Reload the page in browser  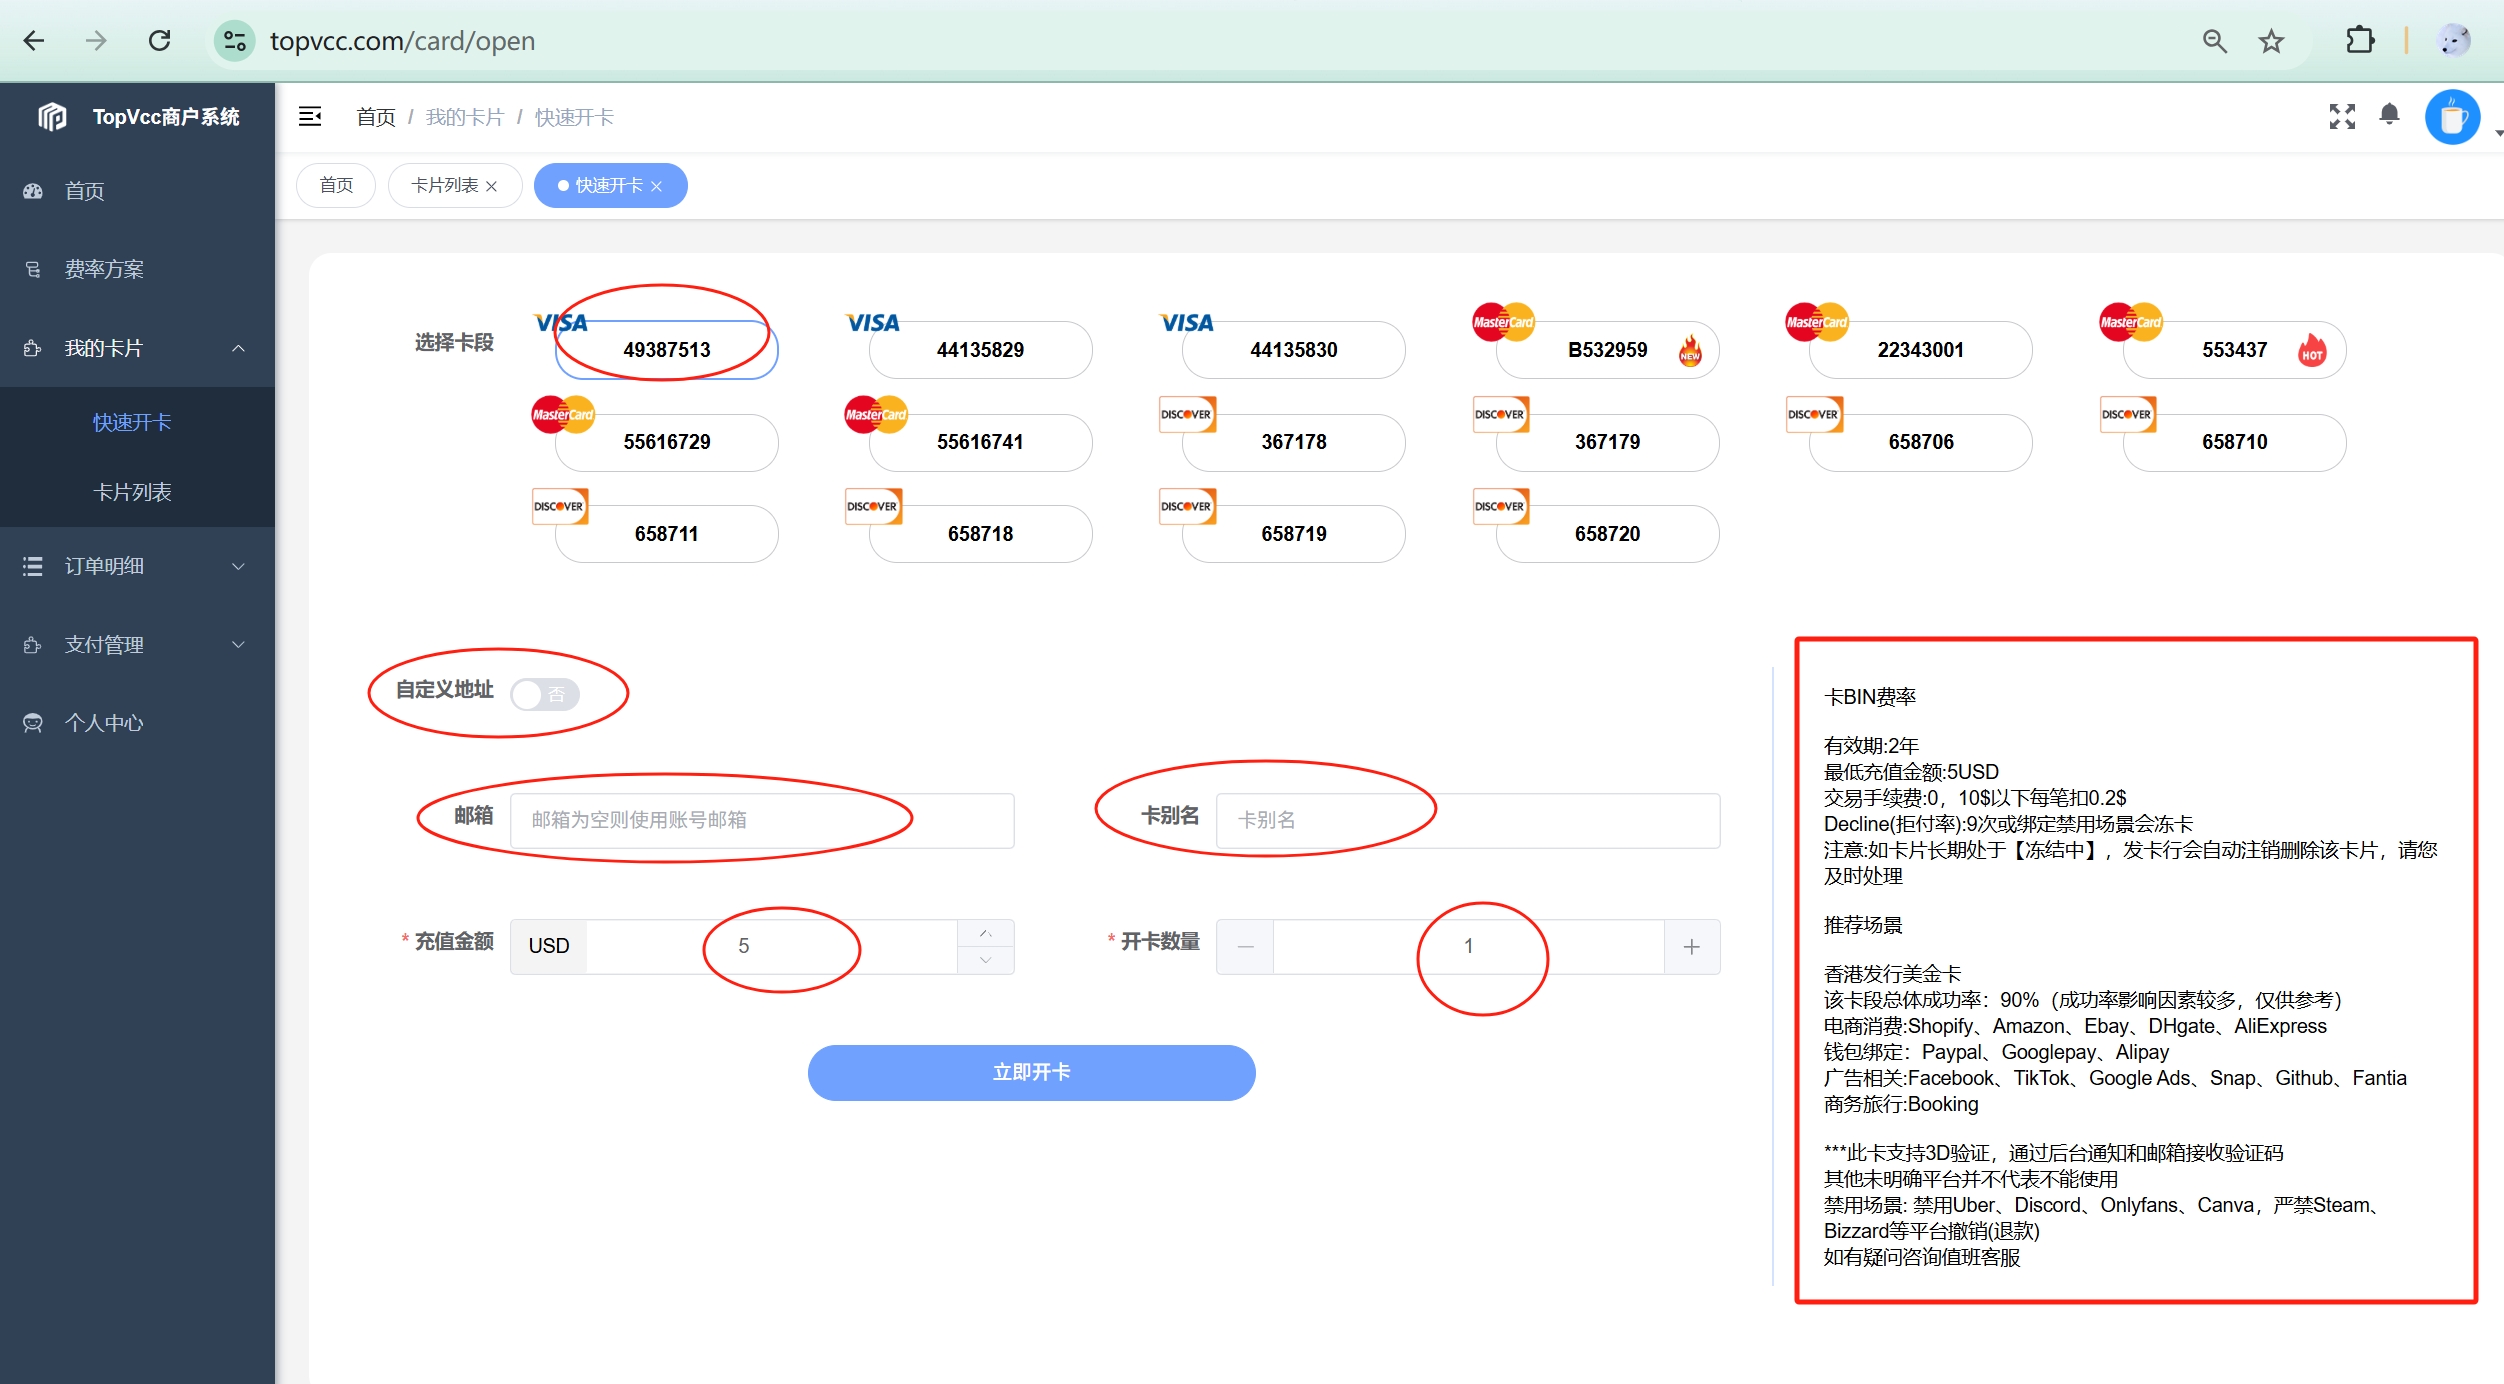pos(160,41)
